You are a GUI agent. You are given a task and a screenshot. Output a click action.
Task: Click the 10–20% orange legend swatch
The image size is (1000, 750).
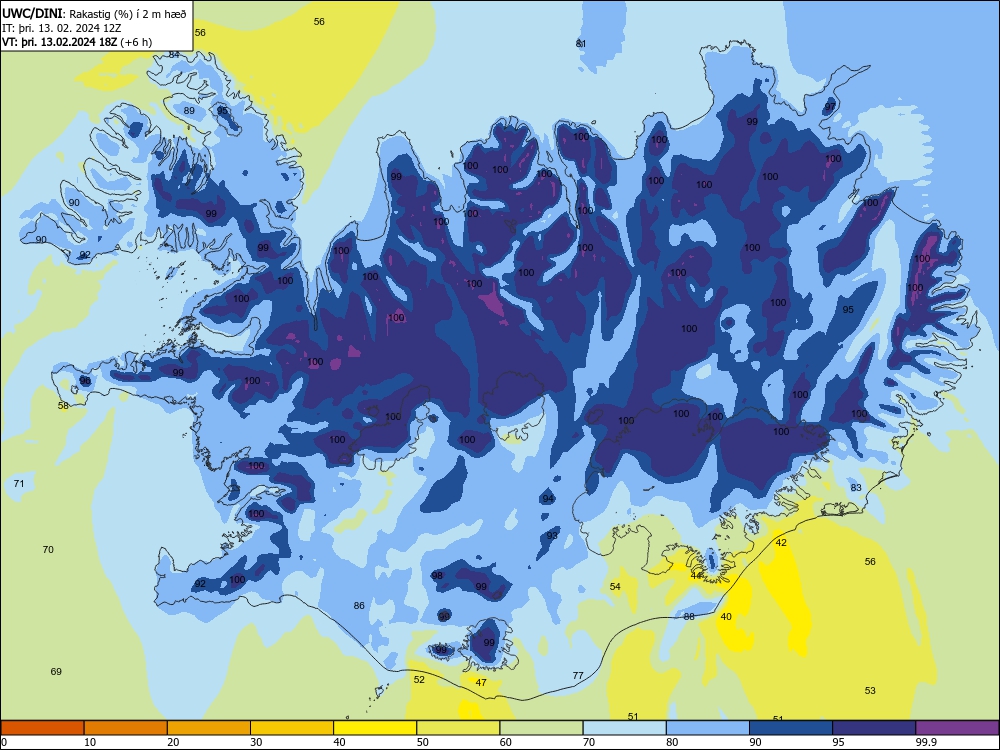click(x=126, y=728)
